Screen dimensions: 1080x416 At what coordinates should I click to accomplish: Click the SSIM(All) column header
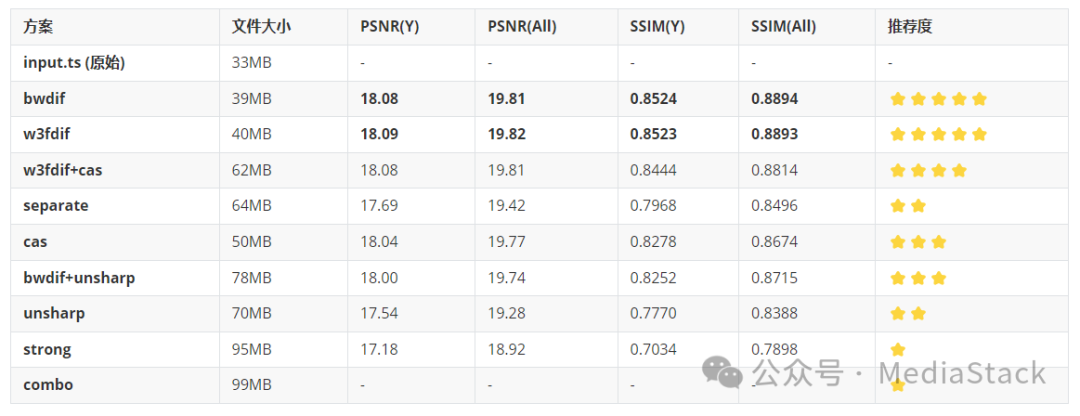click(x=784, y=27)
